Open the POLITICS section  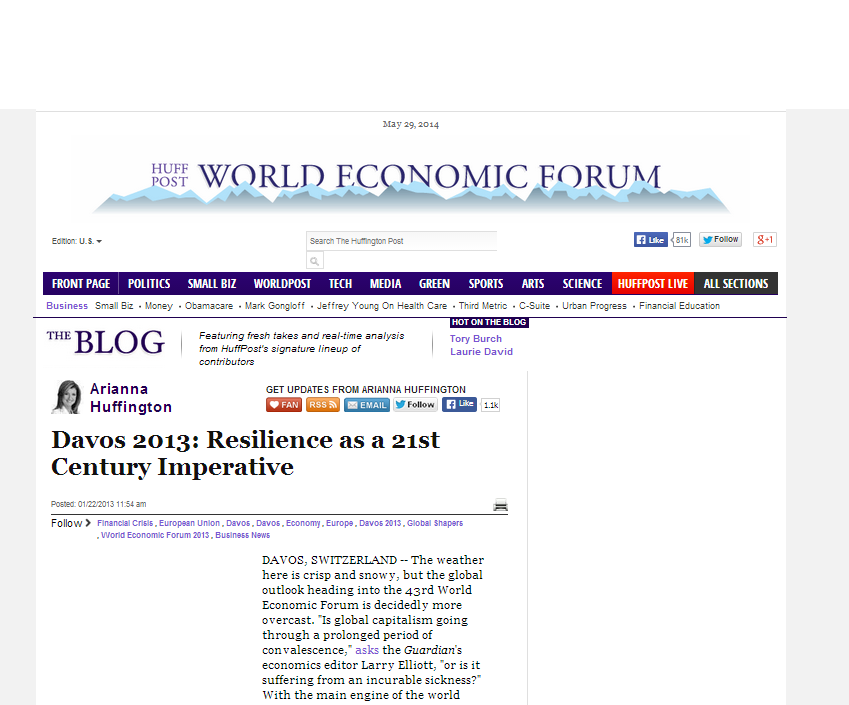pos(149,284)
